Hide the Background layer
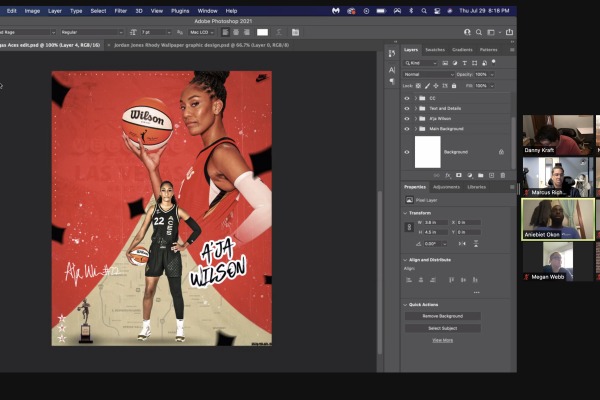 (x=407, y=152)
